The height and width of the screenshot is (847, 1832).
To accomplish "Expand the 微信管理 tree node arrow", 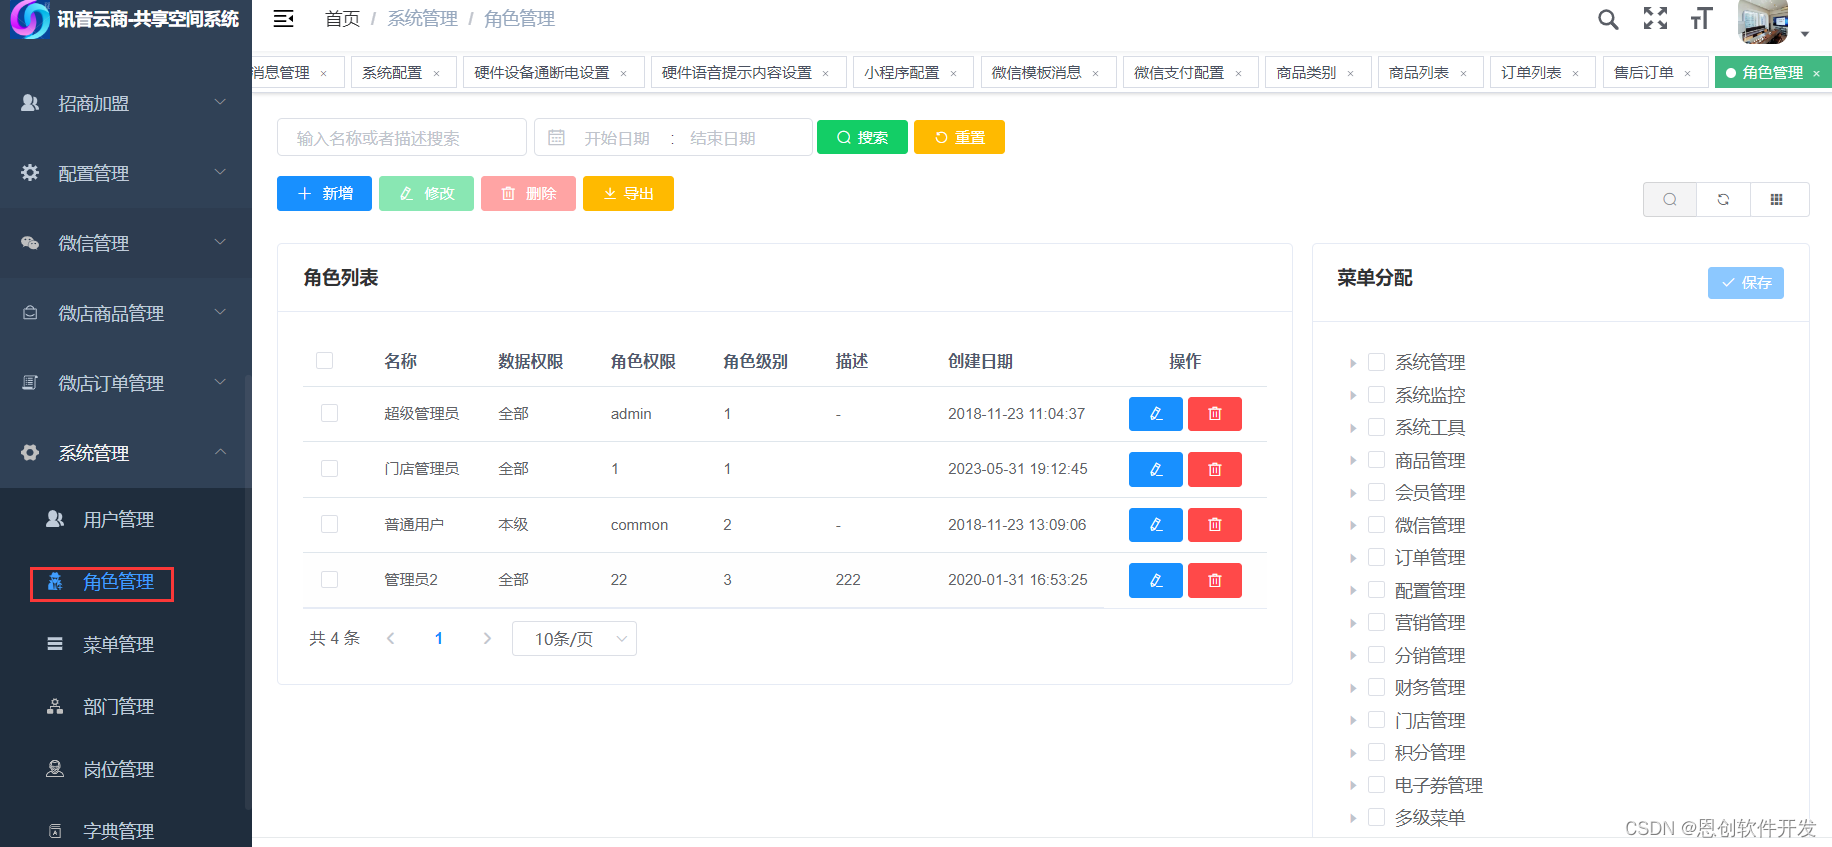I will (1353, 526).
